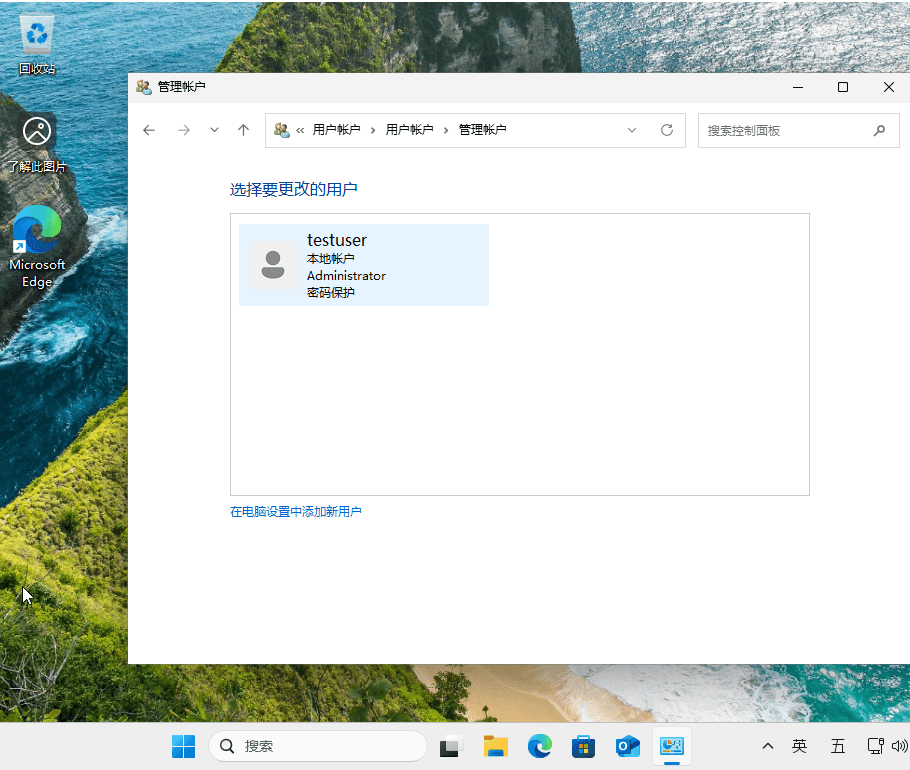
Task: Toggle the 英 input language indicator
Action: 799,746
